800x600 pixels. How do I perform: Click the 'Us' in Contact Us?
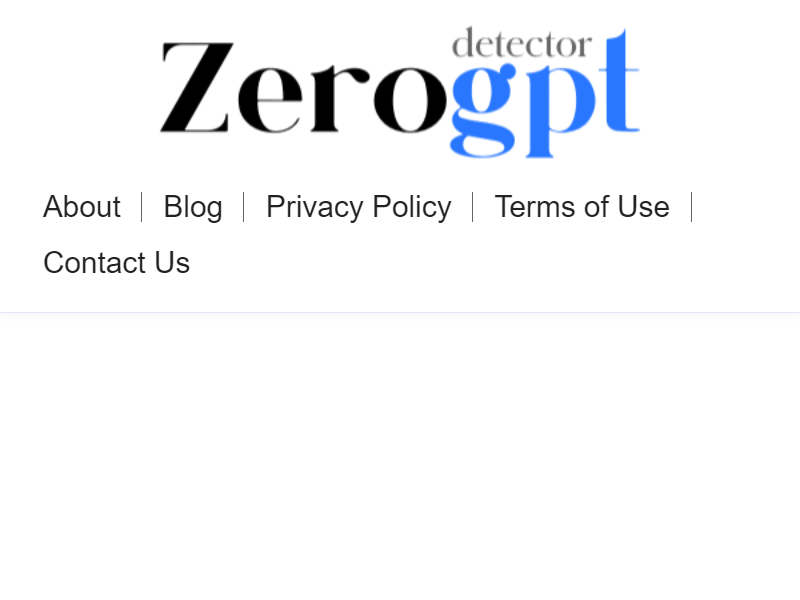point(172,263)
